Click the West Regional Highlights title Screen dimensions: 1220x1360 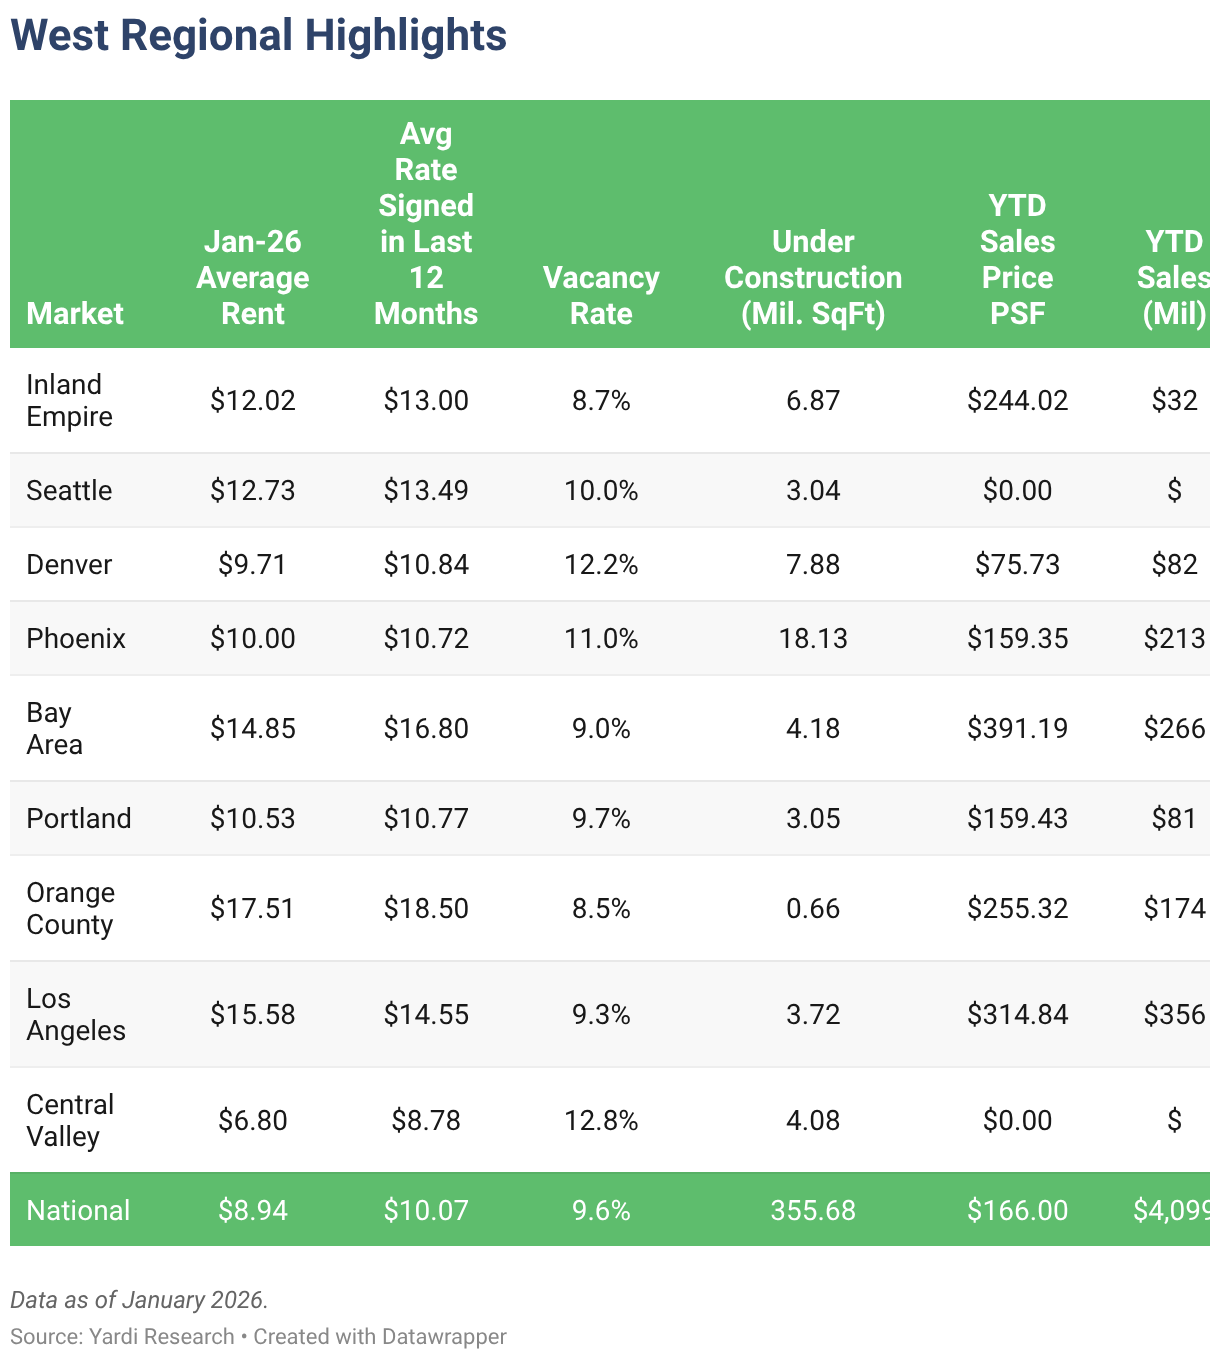tap(259, 36)
